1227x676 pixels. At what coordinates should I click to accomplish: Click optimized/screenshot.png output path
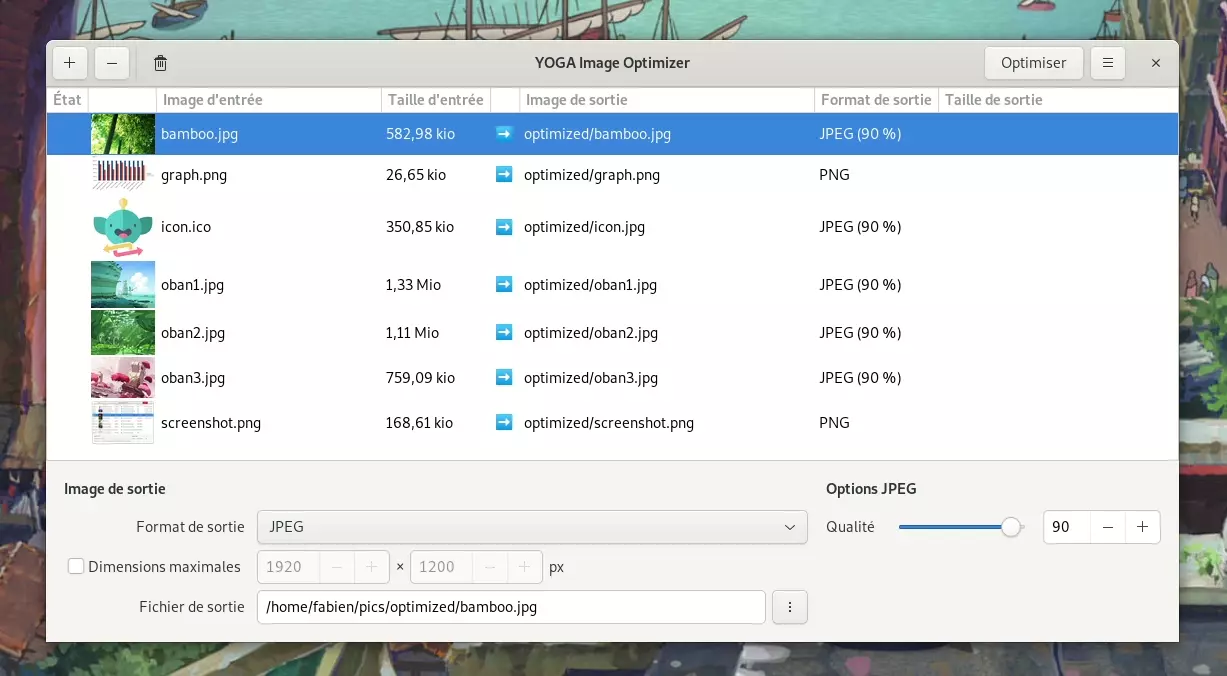pyautogui.click(x=609, y=423)
